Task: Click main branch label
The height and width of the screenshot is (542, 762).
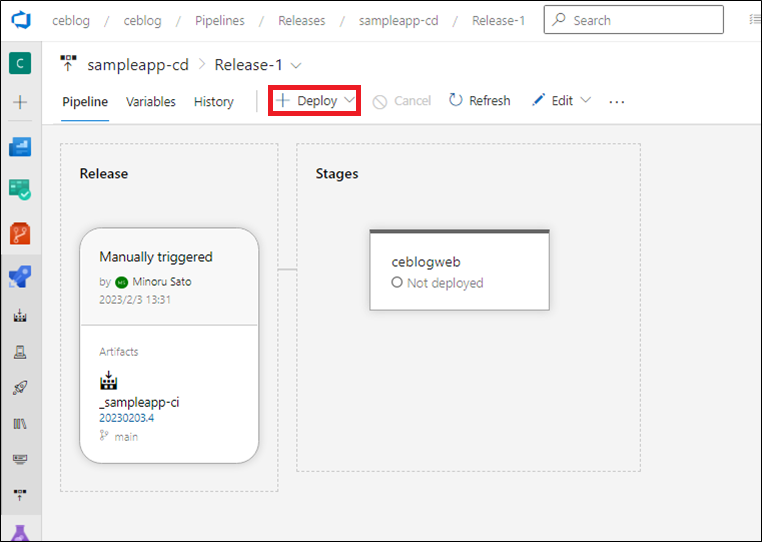Action: (x=126, y=437)
